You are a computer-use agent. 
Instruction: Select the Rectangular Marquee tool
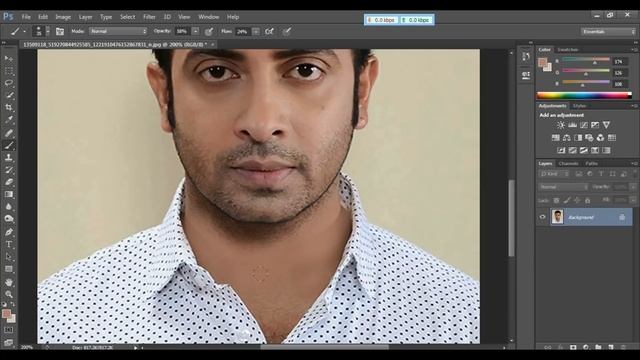[9, 71]
